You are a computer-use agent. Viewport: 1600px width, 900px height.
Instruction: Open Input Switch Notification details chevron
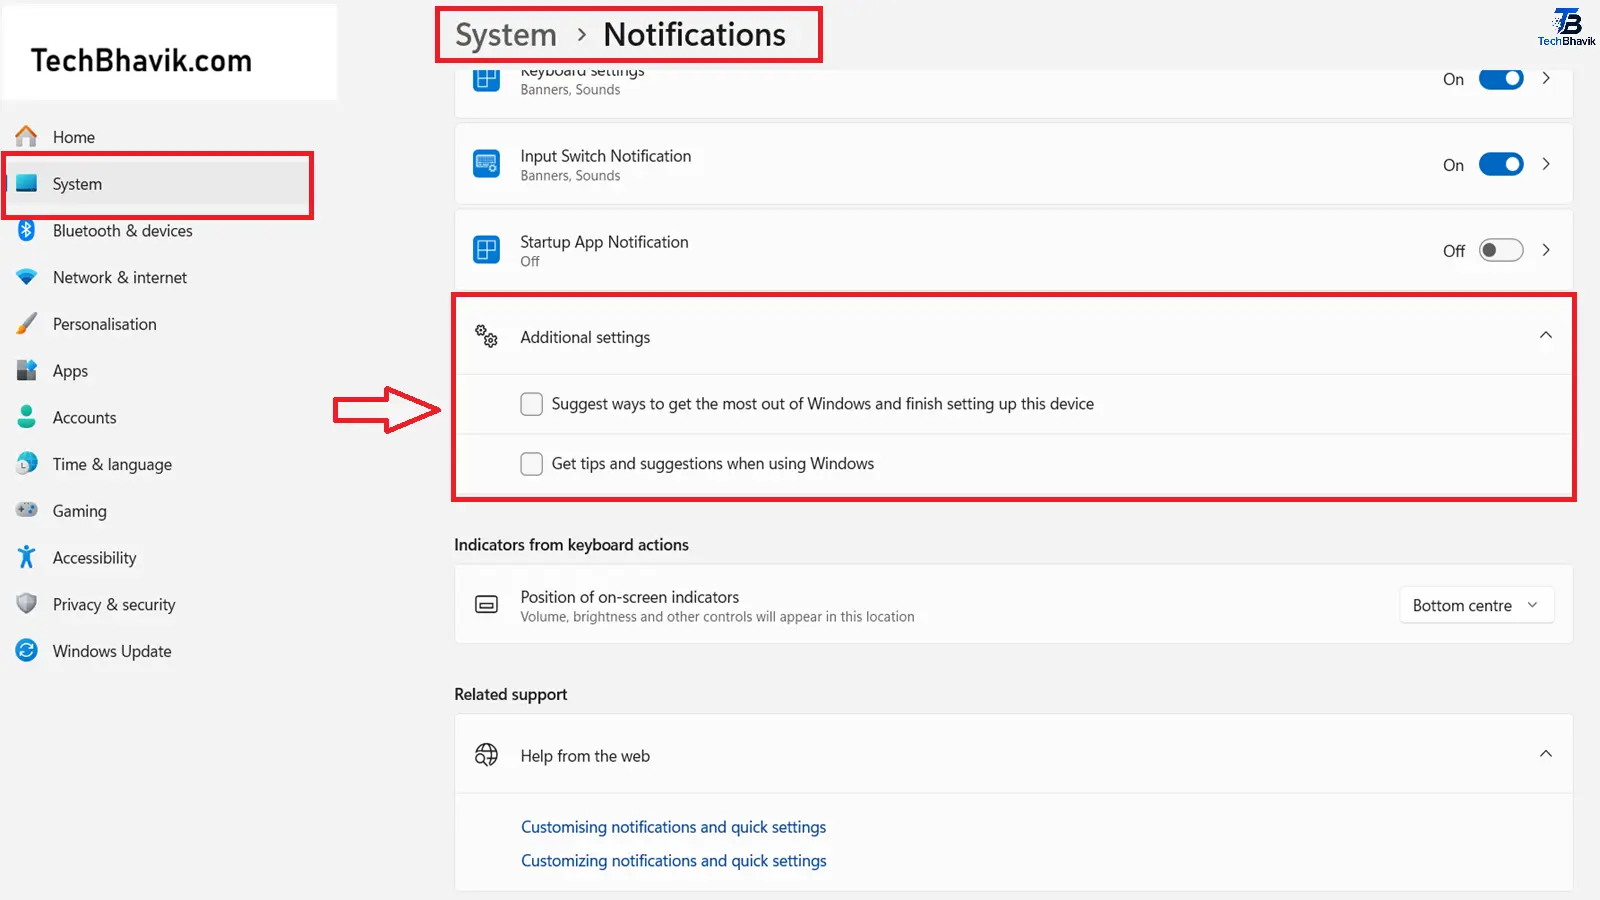(x=1546, y=164)
